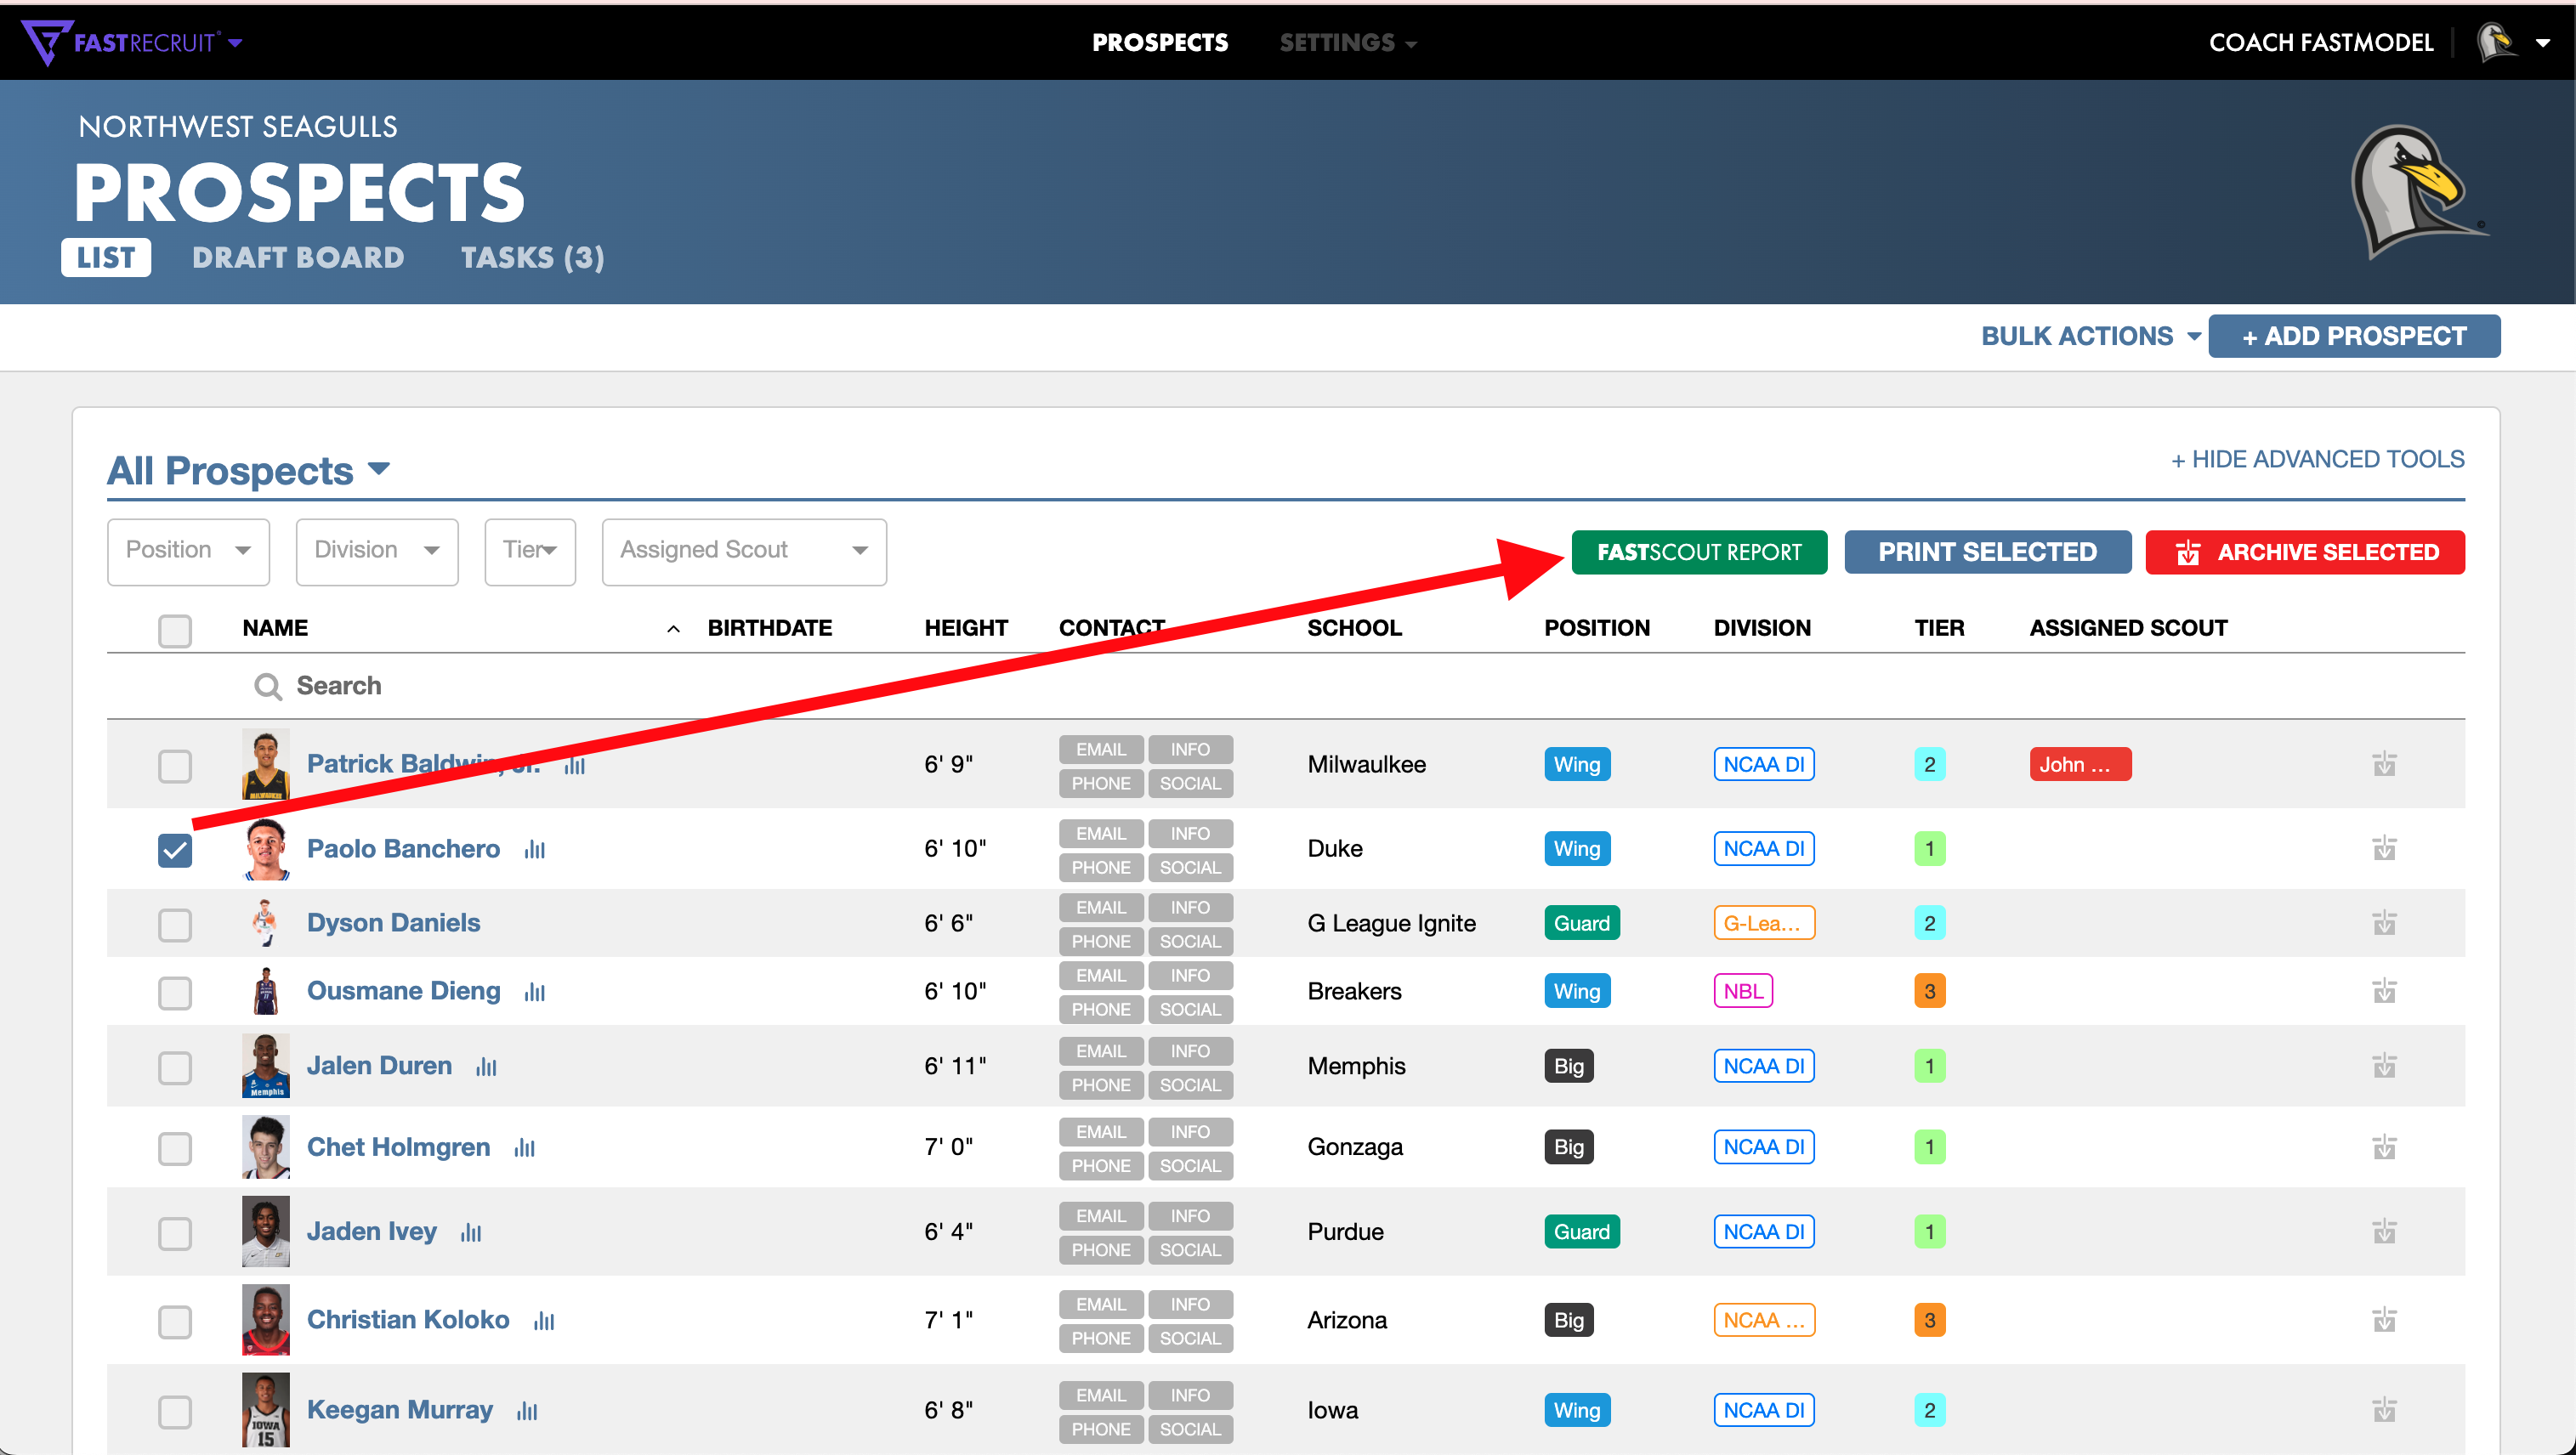The image size is (2576, 1455).
Task: Toggle the select-all header checkbox
Action: point(175,630)
